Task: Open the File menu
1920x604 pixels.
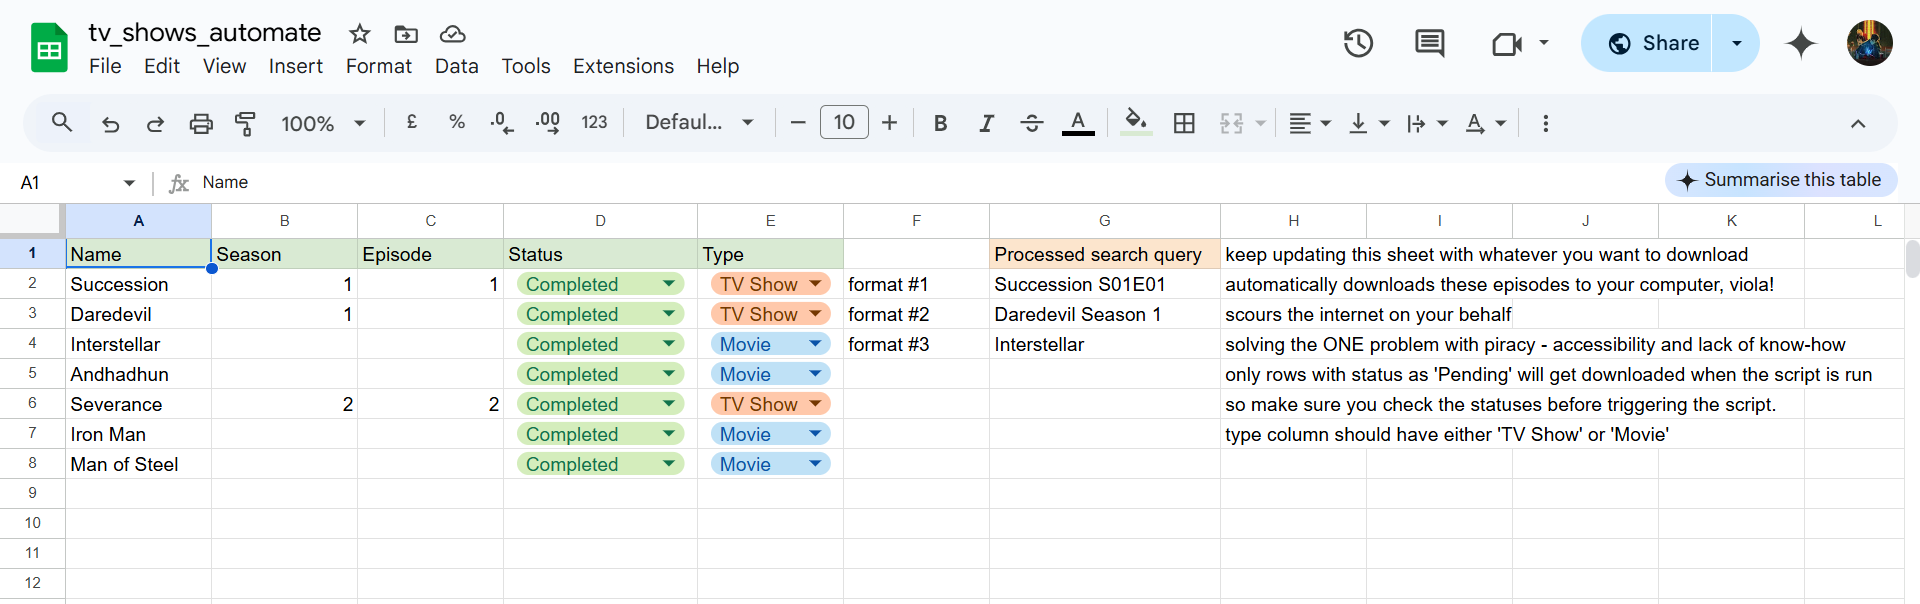Action: 105,66
